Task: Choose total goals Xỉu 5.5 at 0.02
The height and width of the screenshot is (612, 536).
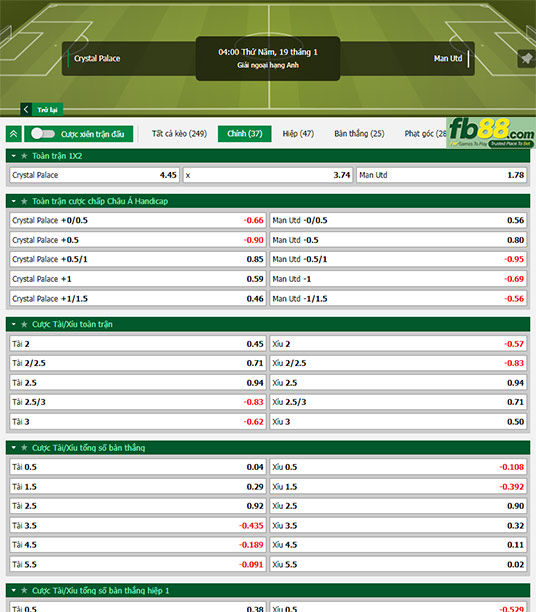Action: coord(398,565)
